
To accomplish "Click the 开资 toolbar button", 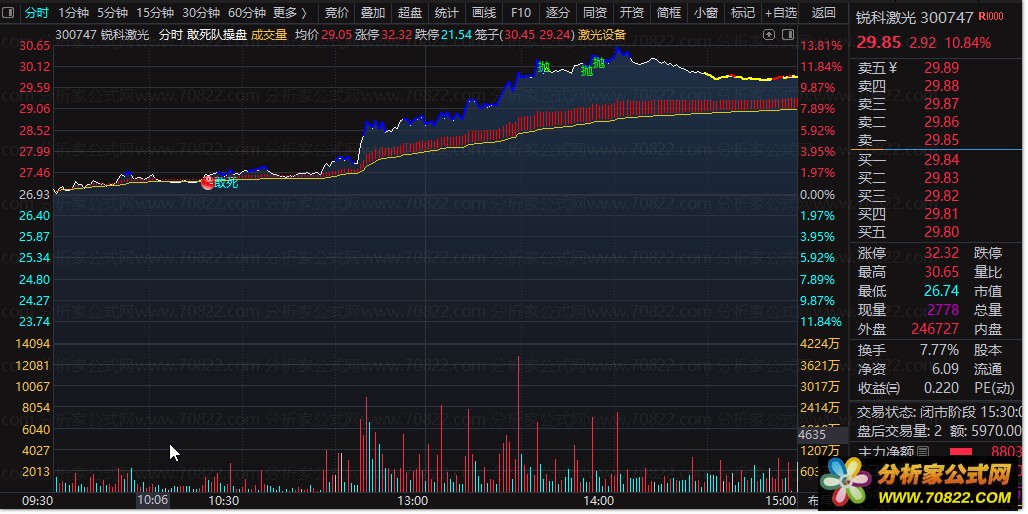I will click(632, 12).
